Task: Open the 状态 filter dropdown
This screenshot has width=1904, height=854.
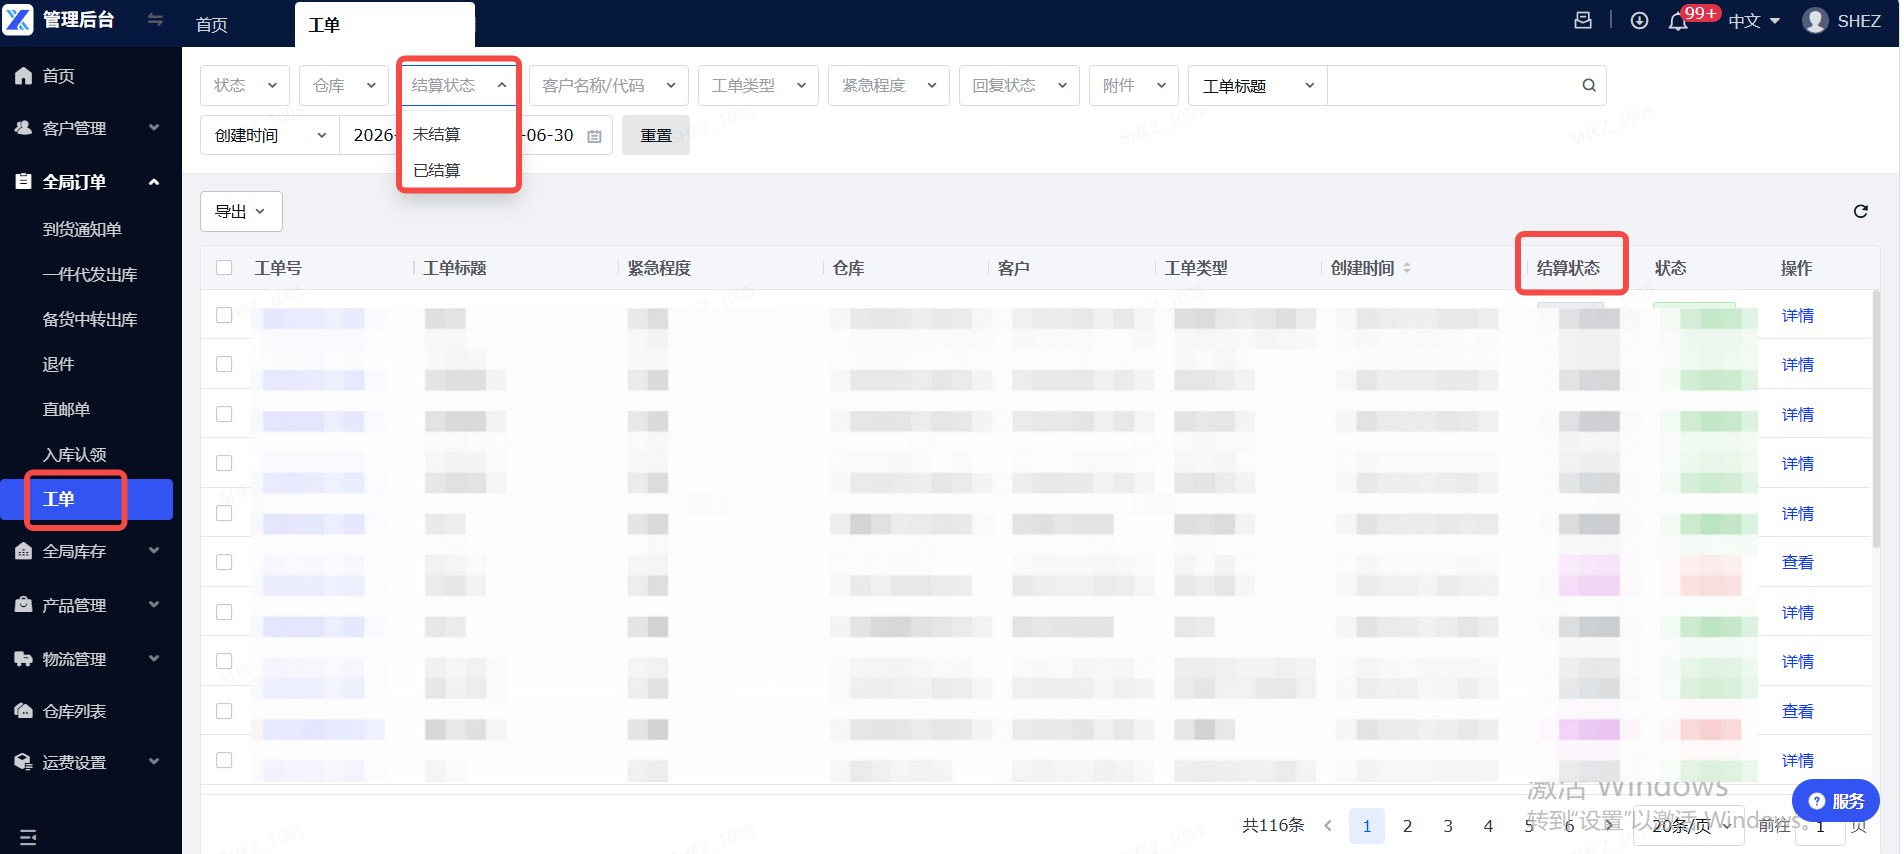Action: coord(245,85)
